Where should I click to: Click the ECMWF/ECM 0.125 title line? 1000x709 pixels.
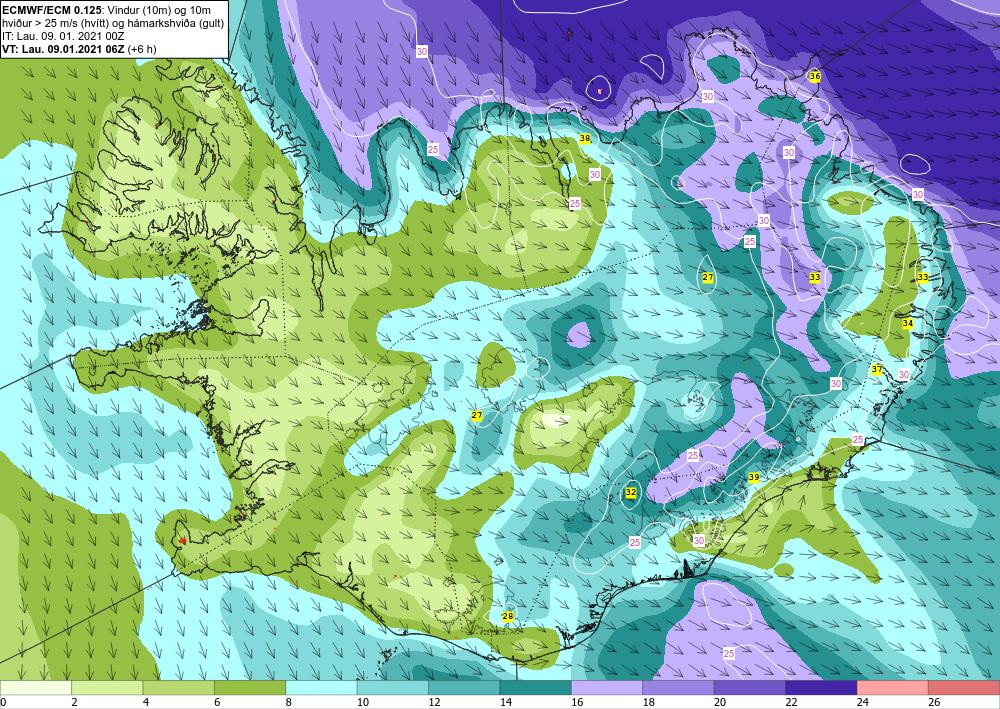point(107,11)
